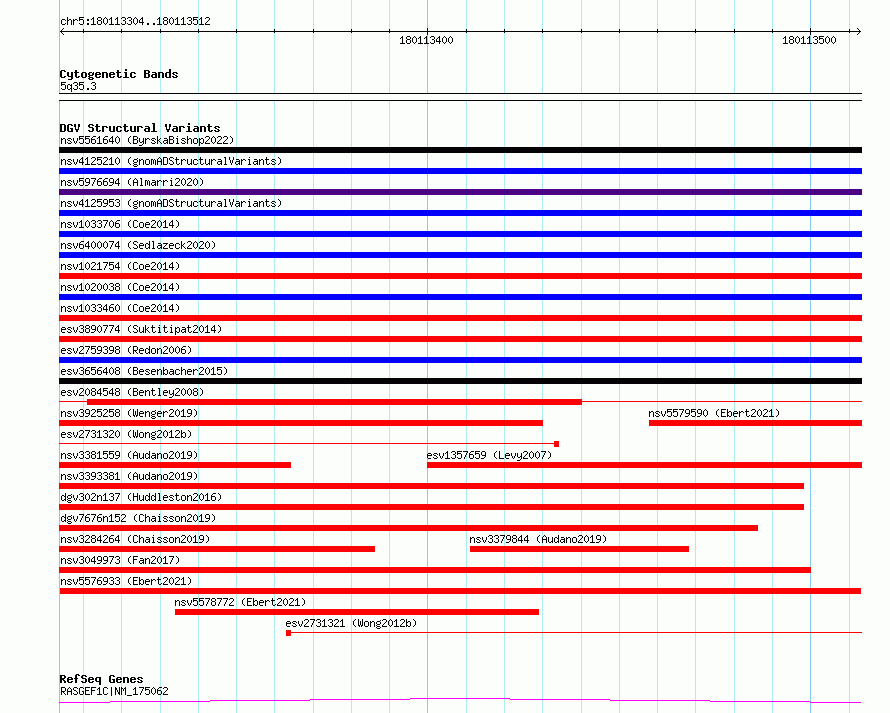Open esv1357659 (Levy2007) label
The width and height of the screenshot is (890, 713).
click(489, 455)
